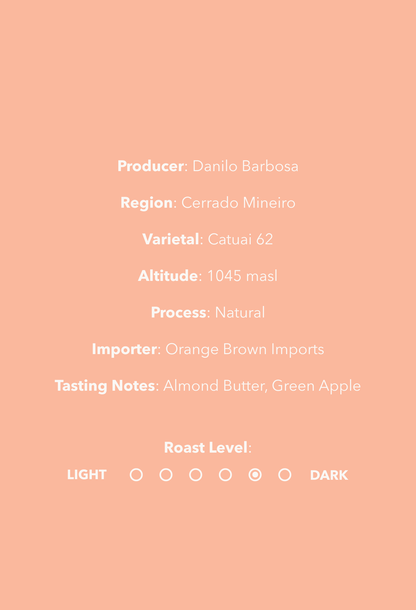
Task: Click the Catuai 62 varietal text
Action: (x=240, y=239)
